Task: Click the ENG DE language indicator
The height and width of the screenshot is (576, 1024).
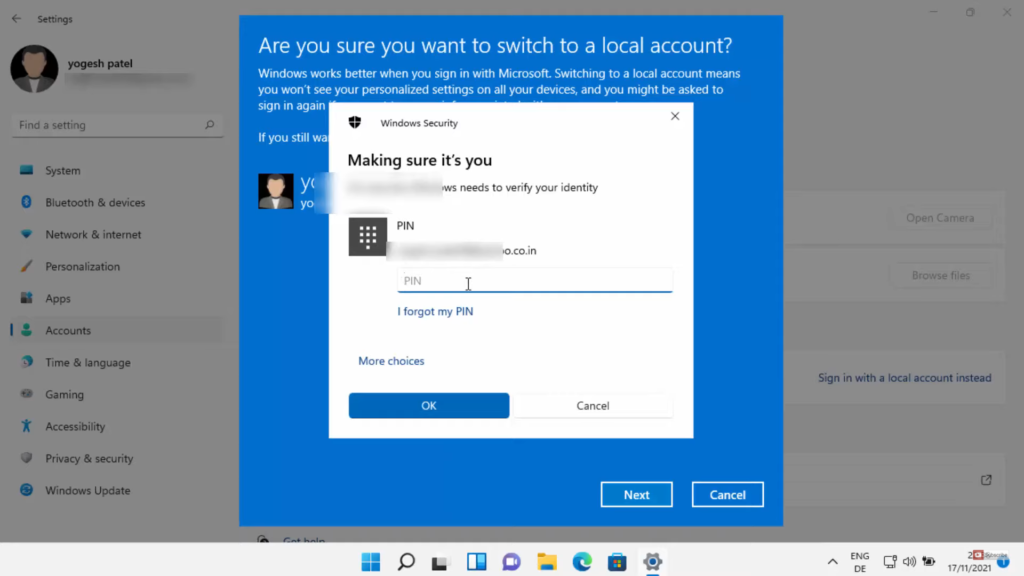Action: 859,562
